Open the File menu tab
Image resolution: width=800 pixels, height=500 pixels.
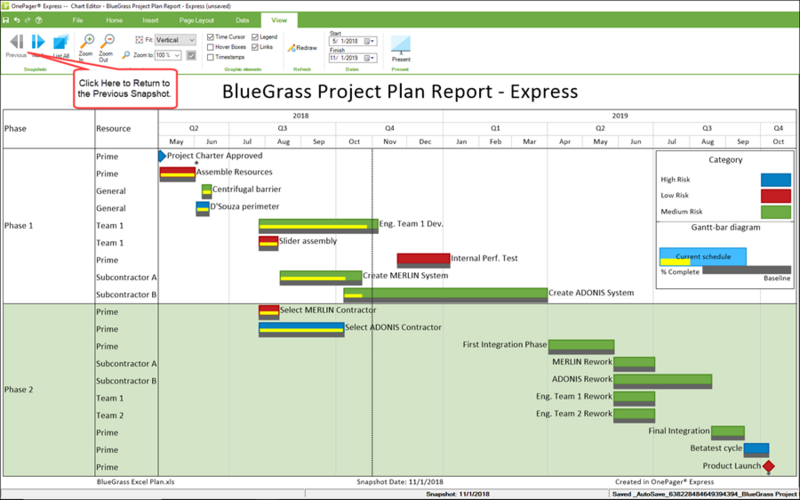click(78, 20)
